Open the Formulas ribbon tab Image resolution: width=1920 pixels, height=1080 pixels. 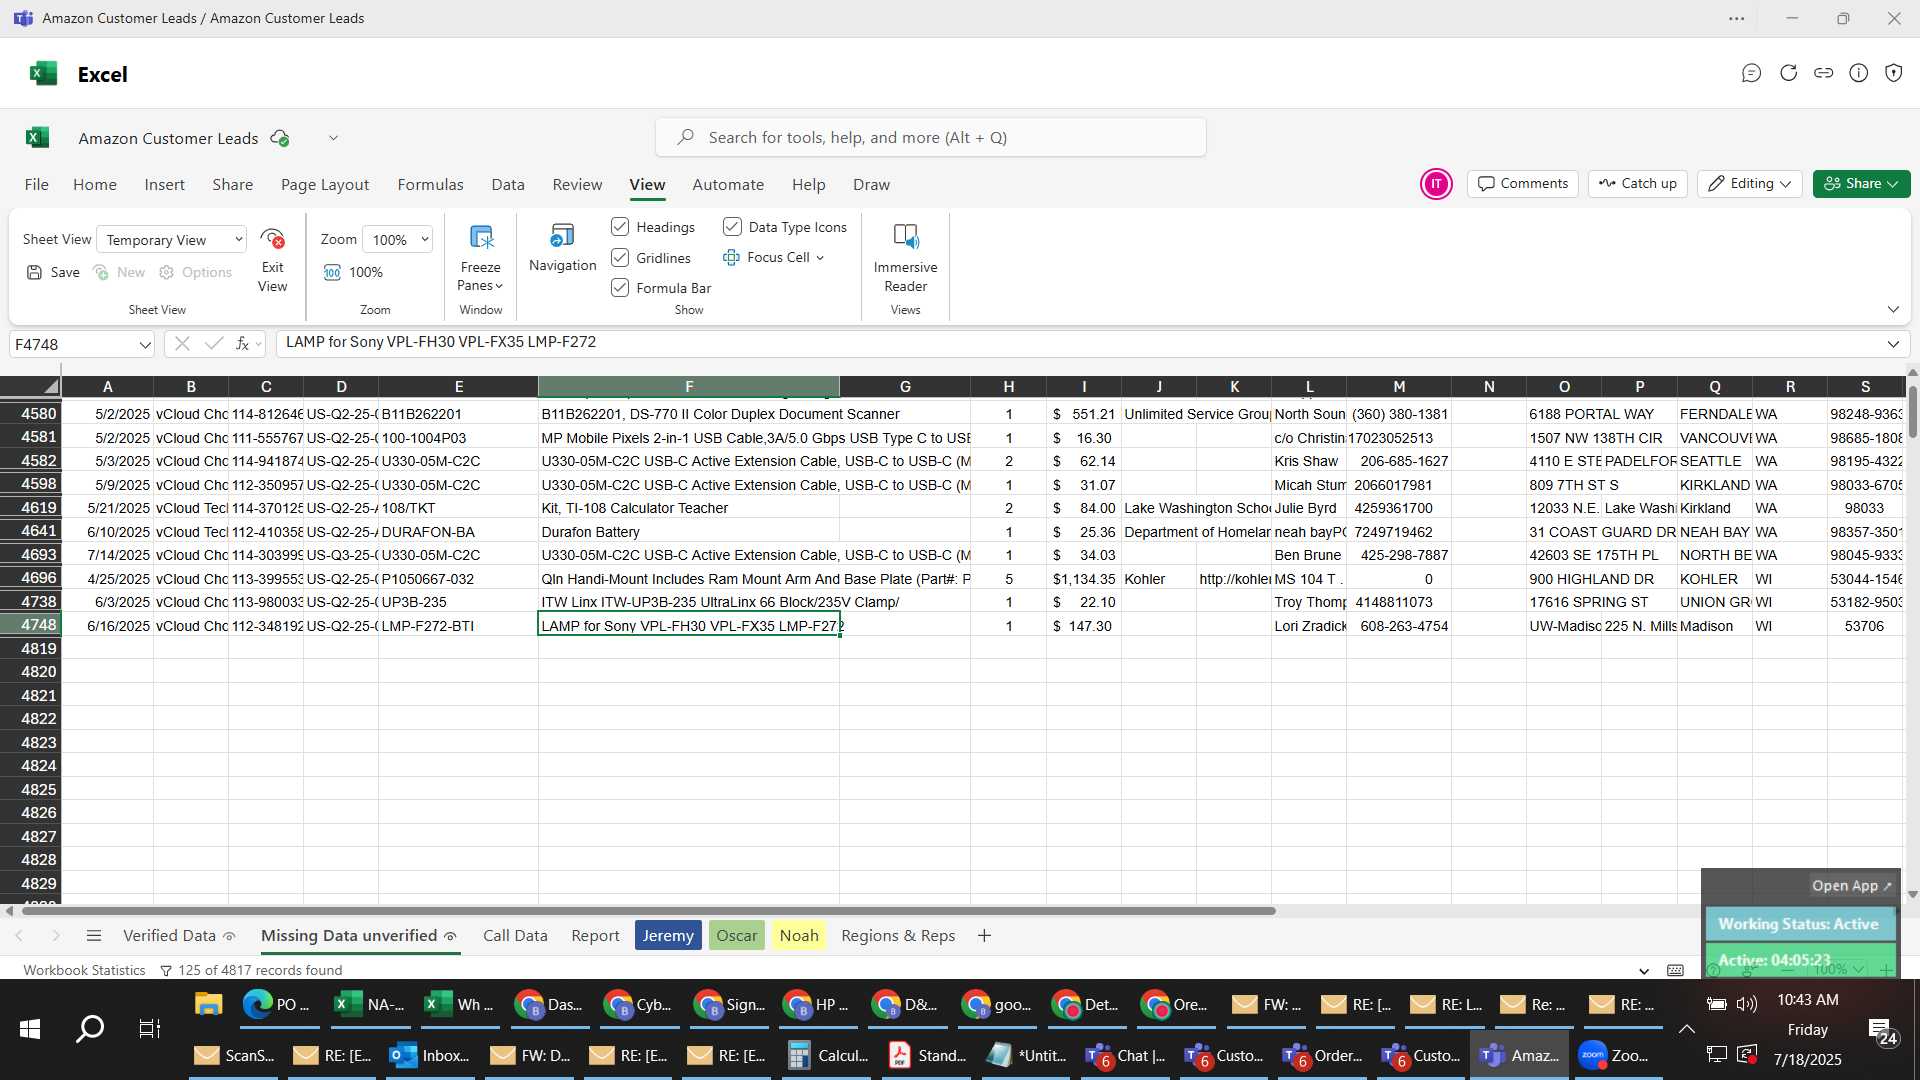[x=430, y=185]
